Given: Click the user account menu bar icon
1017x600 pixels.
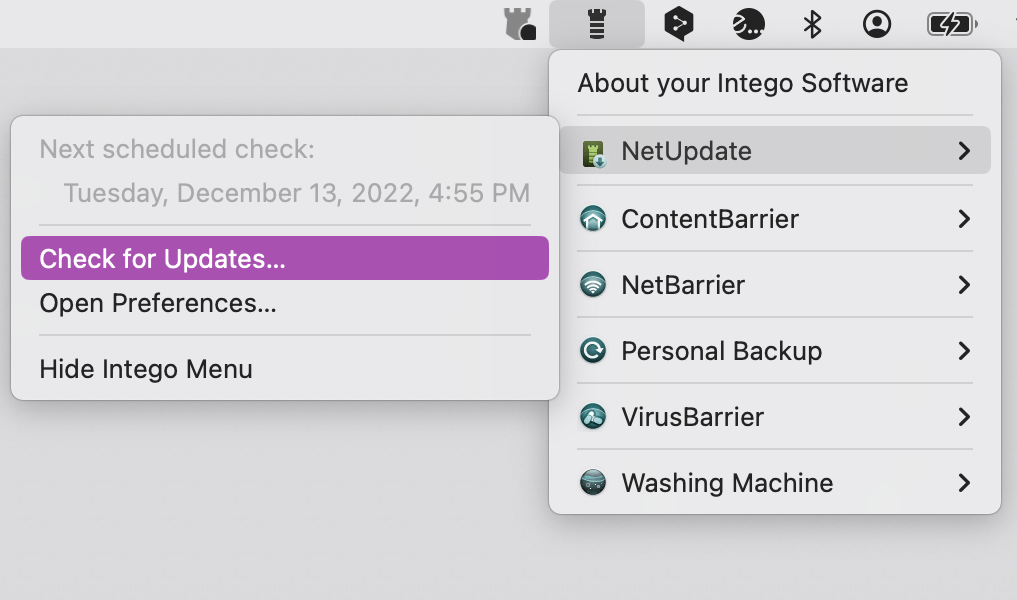Looking at the screenshot, I should tap(877, 24).
